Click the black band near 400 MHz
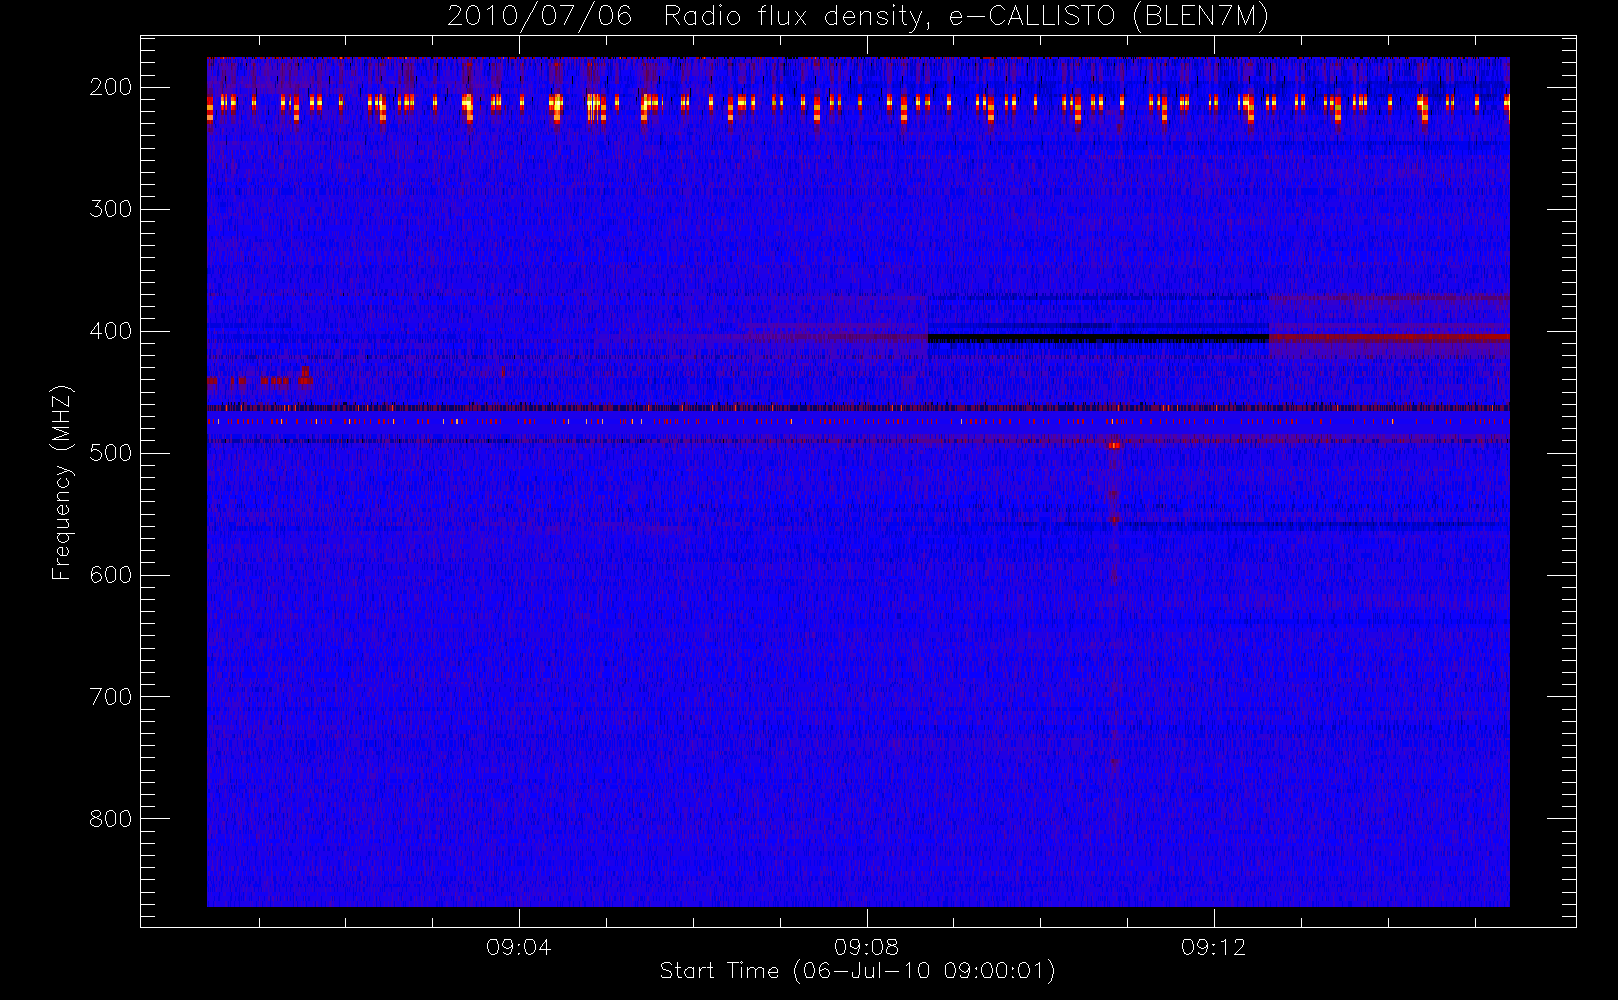Viewport: 1618px width, 1000px height. pyautogui.click(x=1098, y=339)
